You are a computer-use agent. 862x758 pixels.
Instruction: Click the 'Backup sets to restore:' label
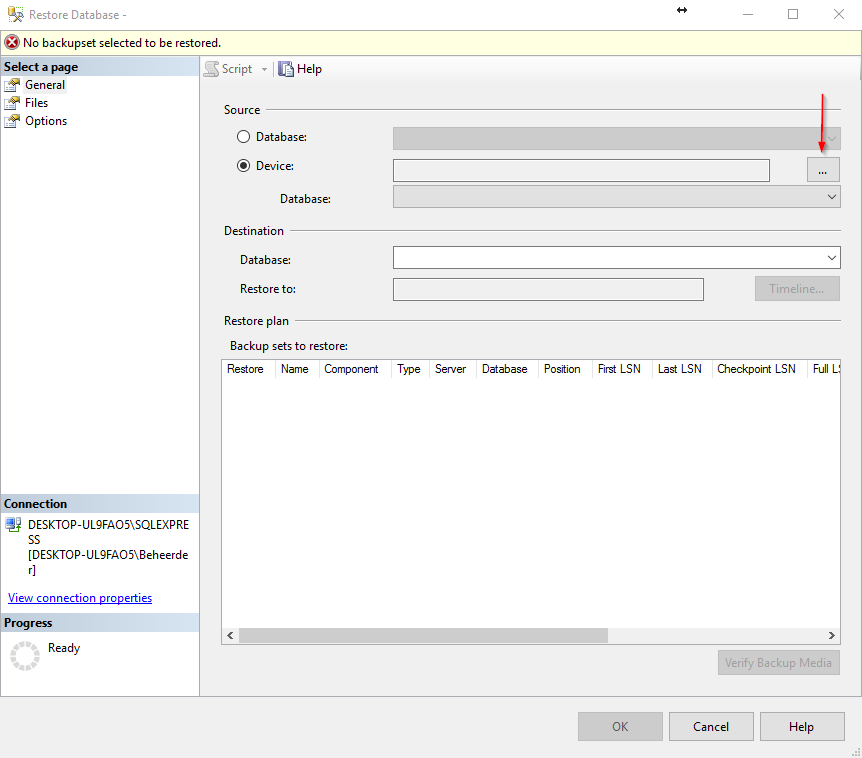289,346
